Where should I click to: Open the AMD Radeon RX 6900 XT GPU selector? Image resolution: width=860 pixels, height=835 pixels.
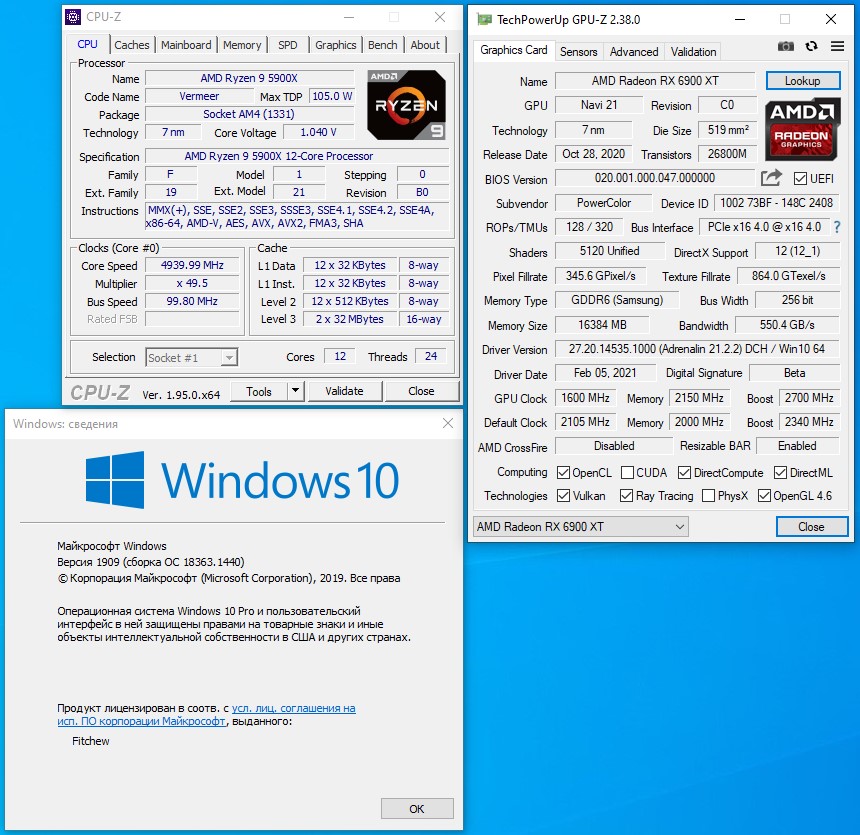click(x=580, y=527)
